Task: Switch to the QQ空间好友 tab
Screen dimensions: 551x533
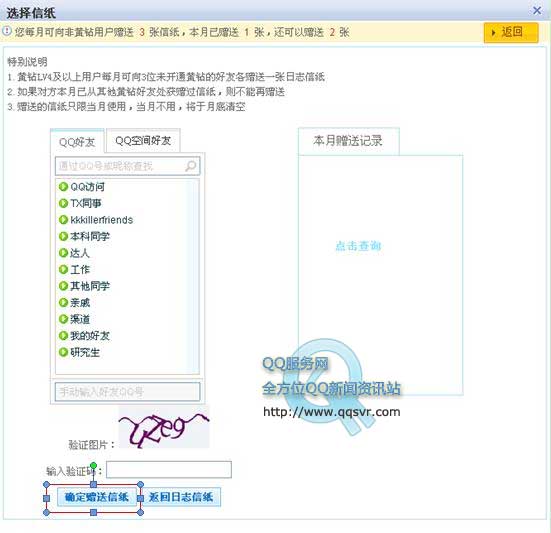Action: coord(143,141)
